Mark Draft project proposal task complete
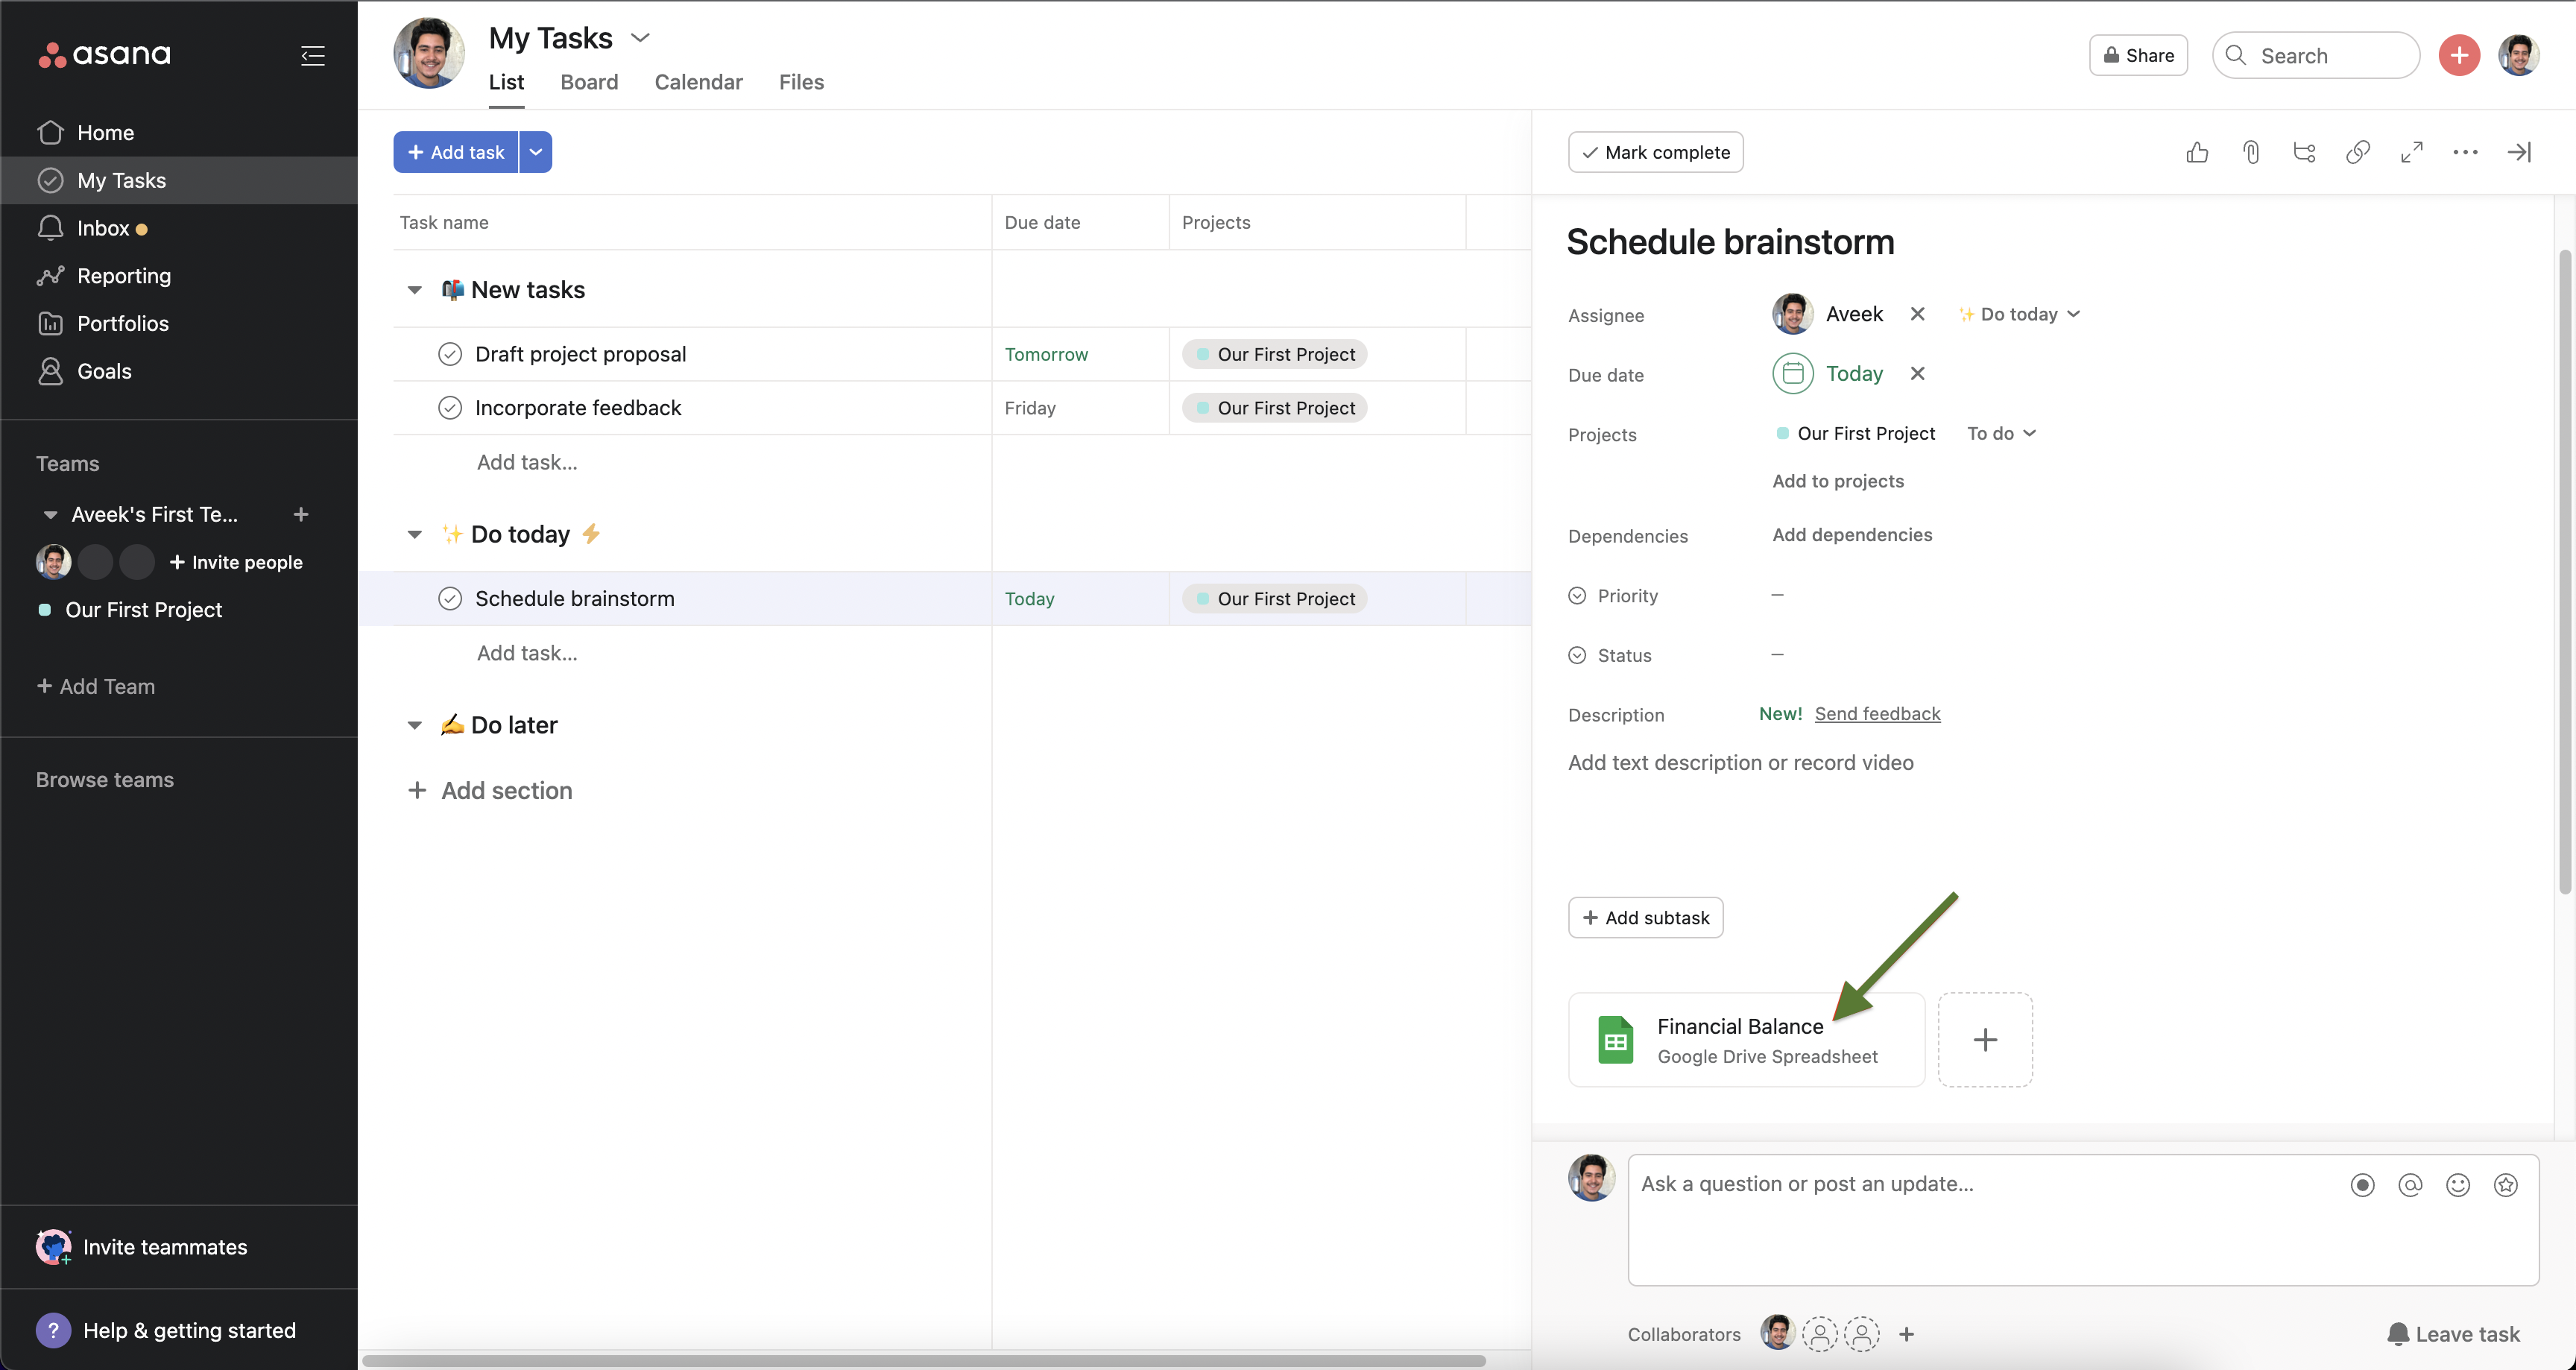Screen dimensions: 2576x1370 tap(450, 354)
